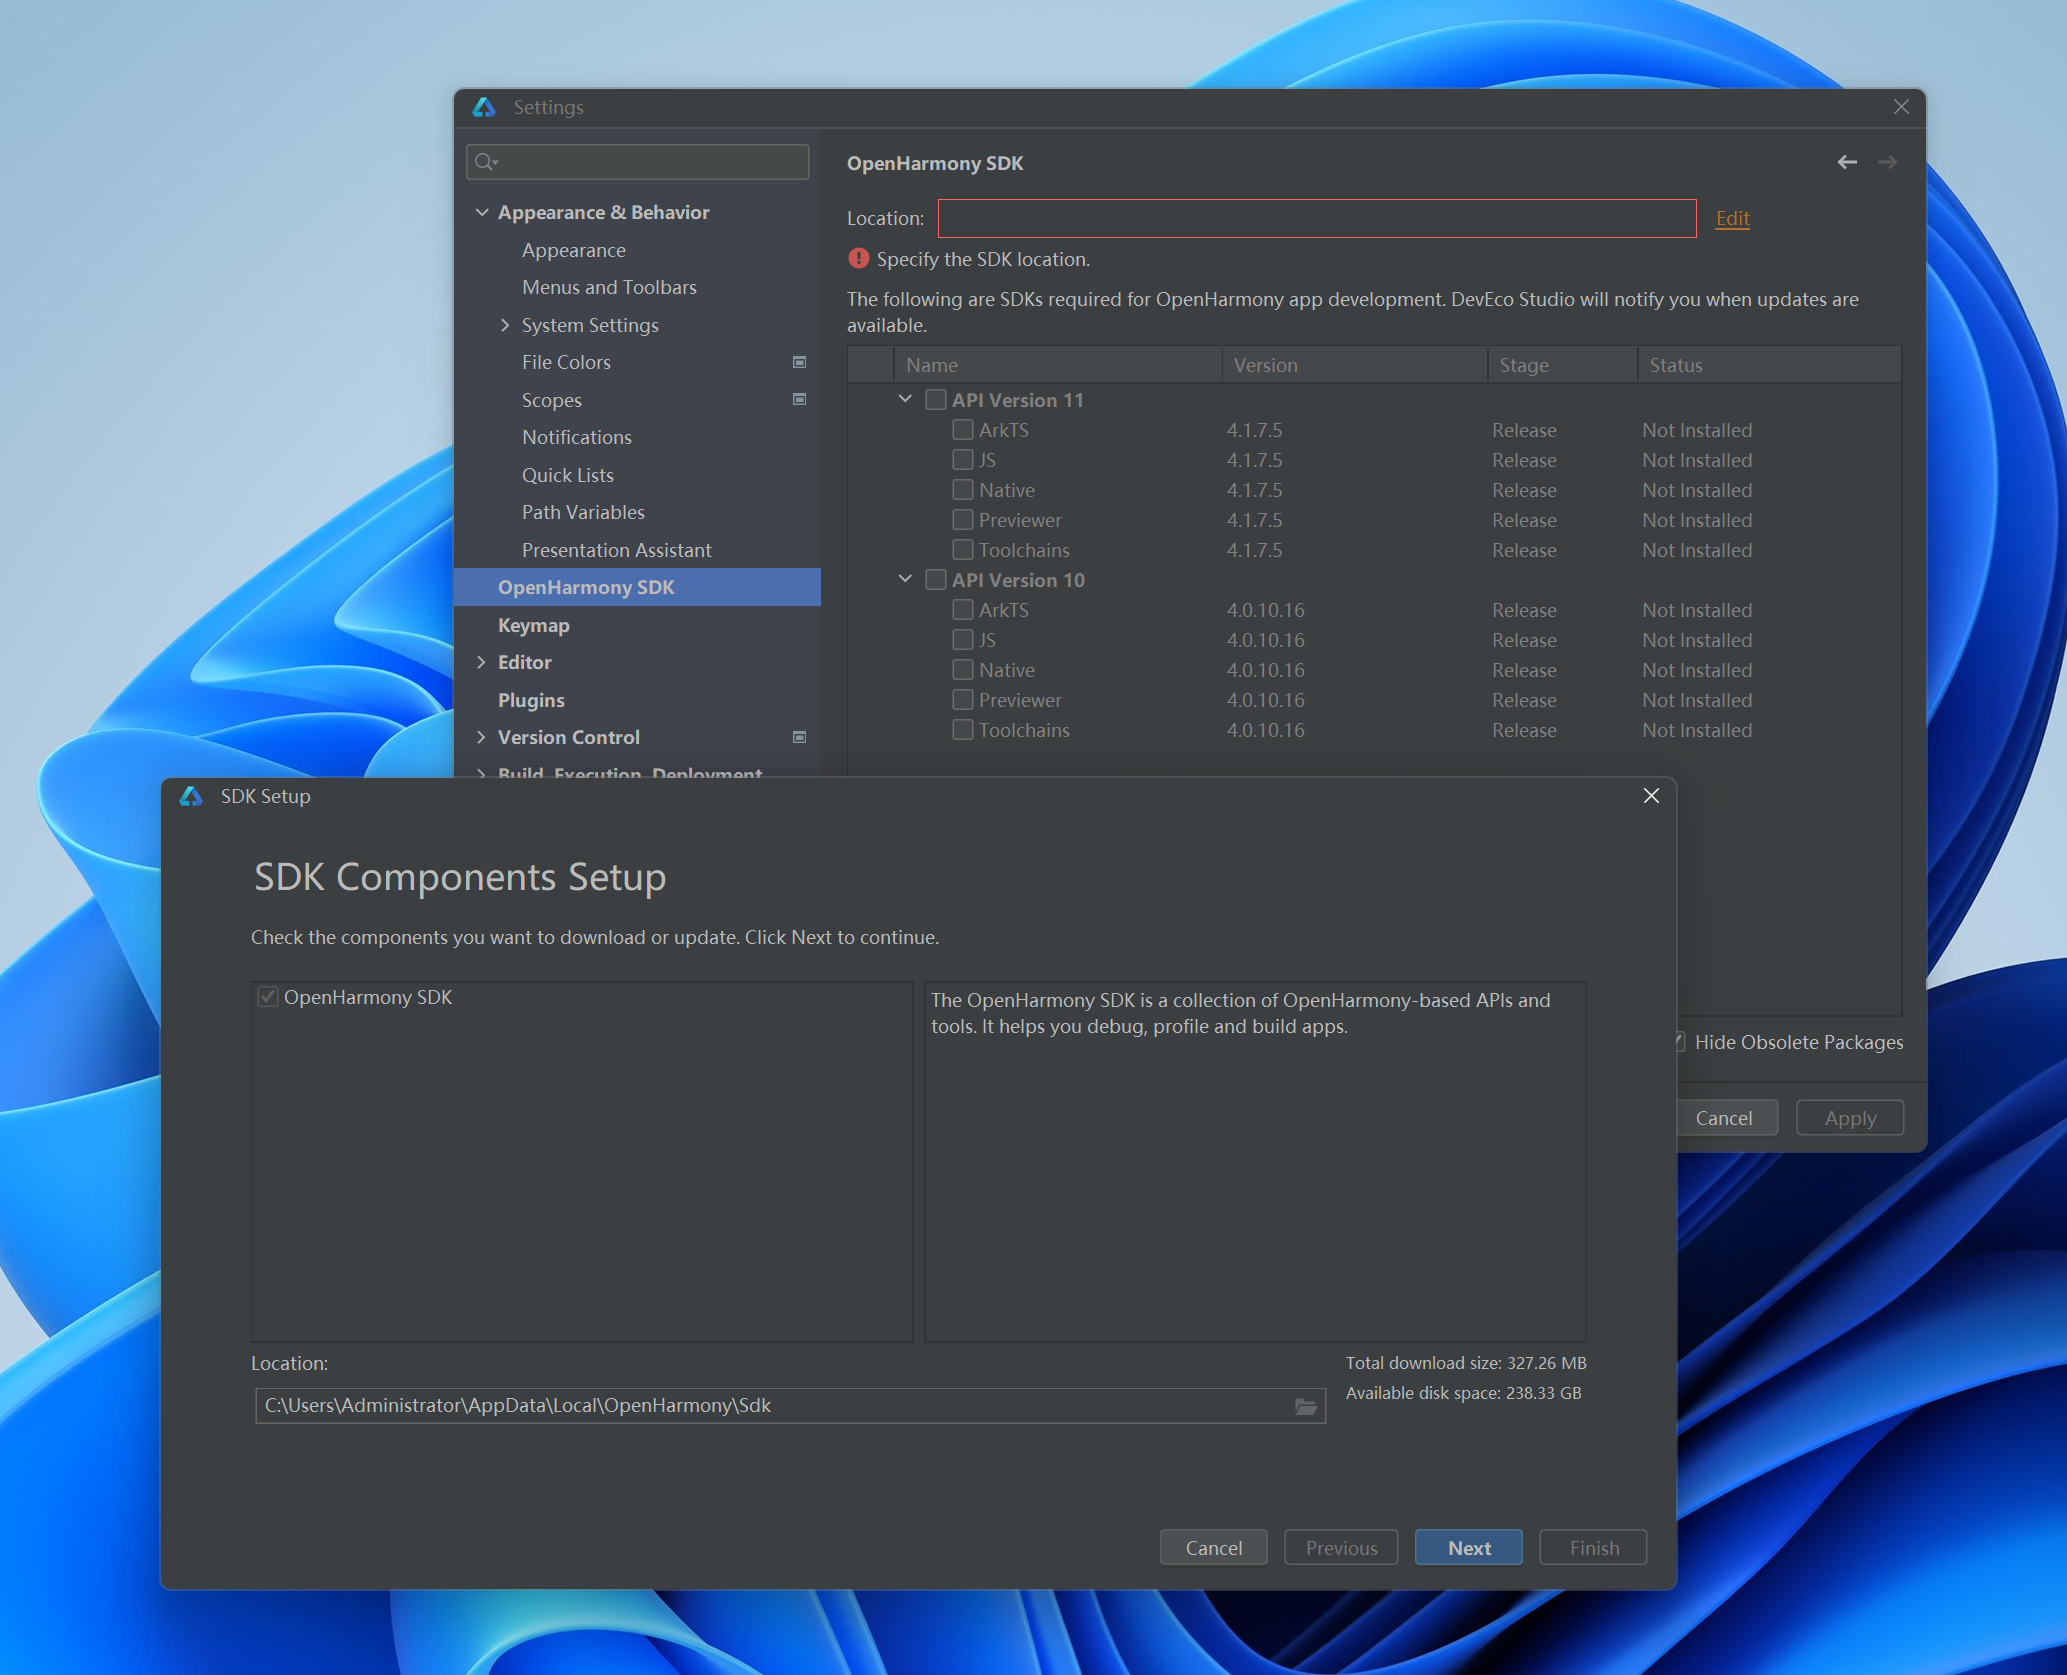This screenshot has width=2067, height=1675.
Task: Collapse the API Version 11 group
Action: click(905, 399)
